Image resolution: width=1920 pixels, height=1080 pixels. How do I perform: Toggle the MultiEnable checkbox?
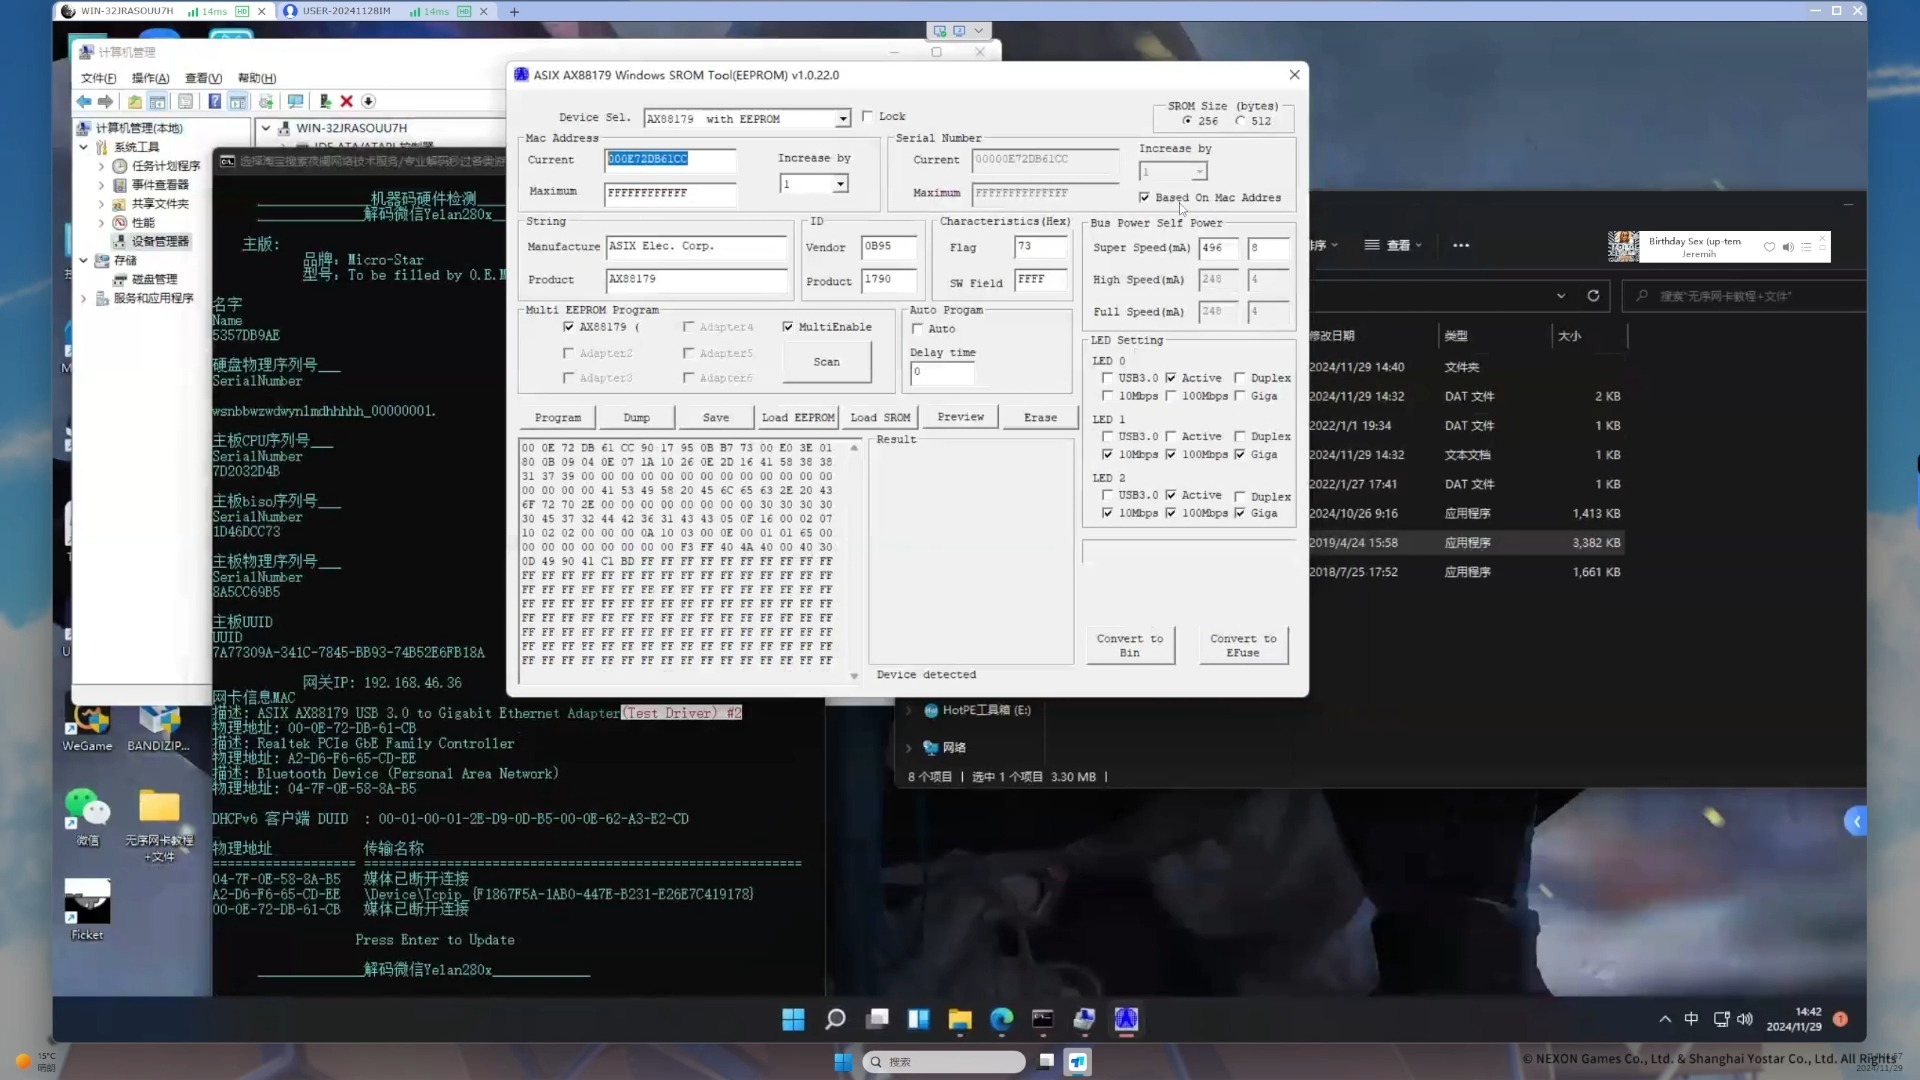click(x=788, y=327)
